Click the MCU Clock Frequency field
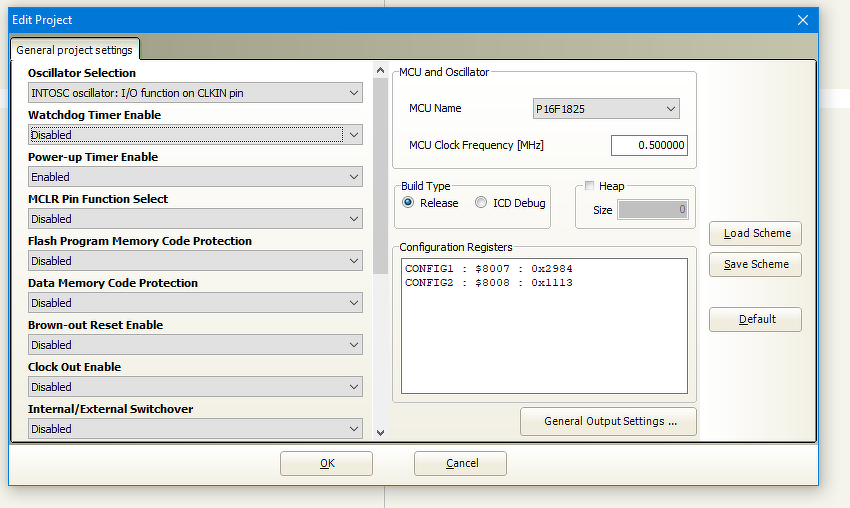Viewport: 850px width, 508px height. [x=649, y=145]
